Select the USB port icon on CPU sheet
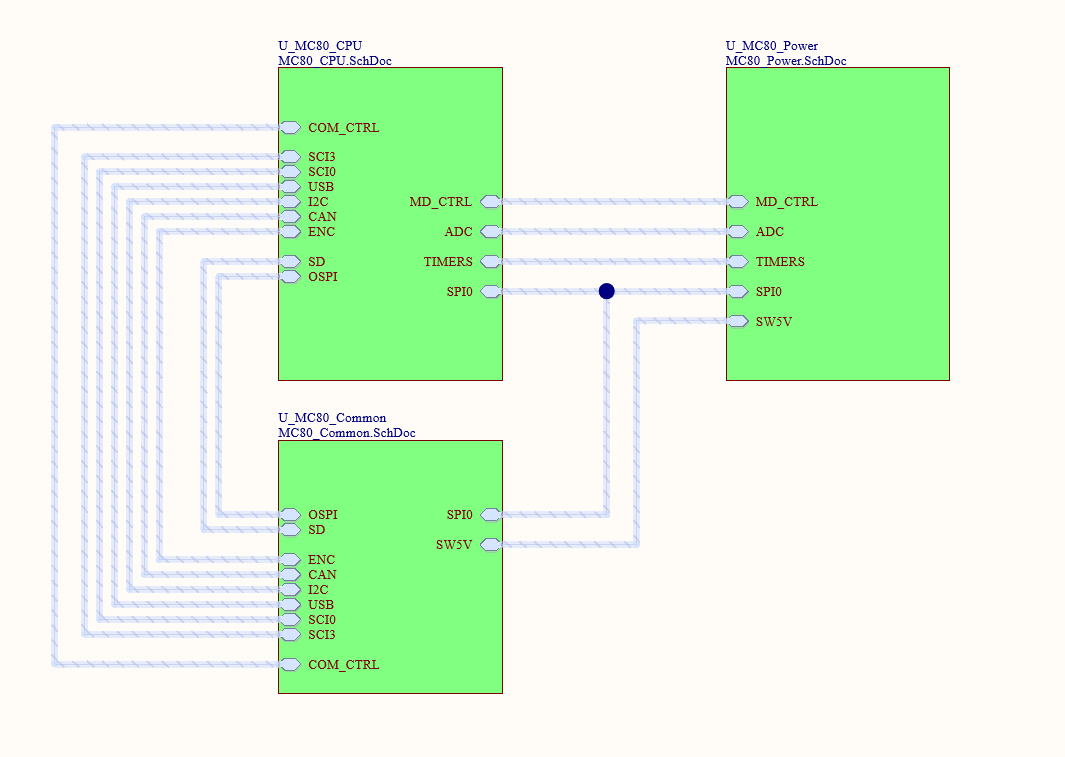Viewport: 1065px width, 757px height. coord(290,187)
